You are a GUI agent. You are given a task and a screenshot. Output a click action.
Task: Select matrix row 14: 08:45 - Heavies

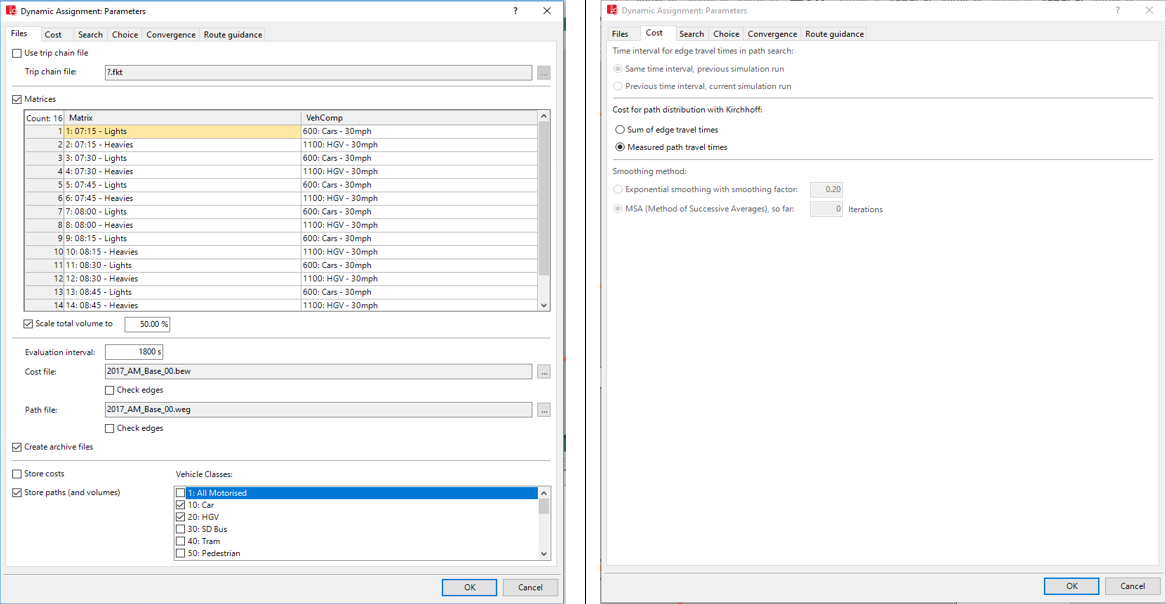(x=182, y=305)
